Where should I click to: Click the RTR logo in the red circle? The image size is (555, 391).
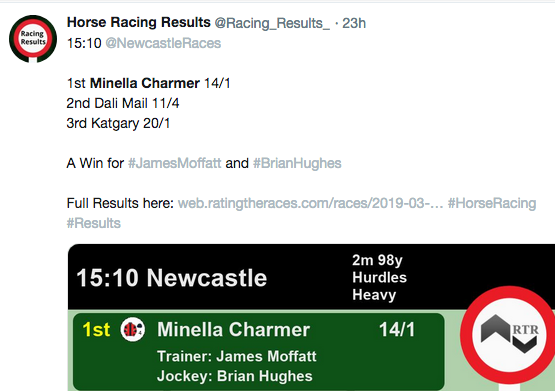click(509, 335)
